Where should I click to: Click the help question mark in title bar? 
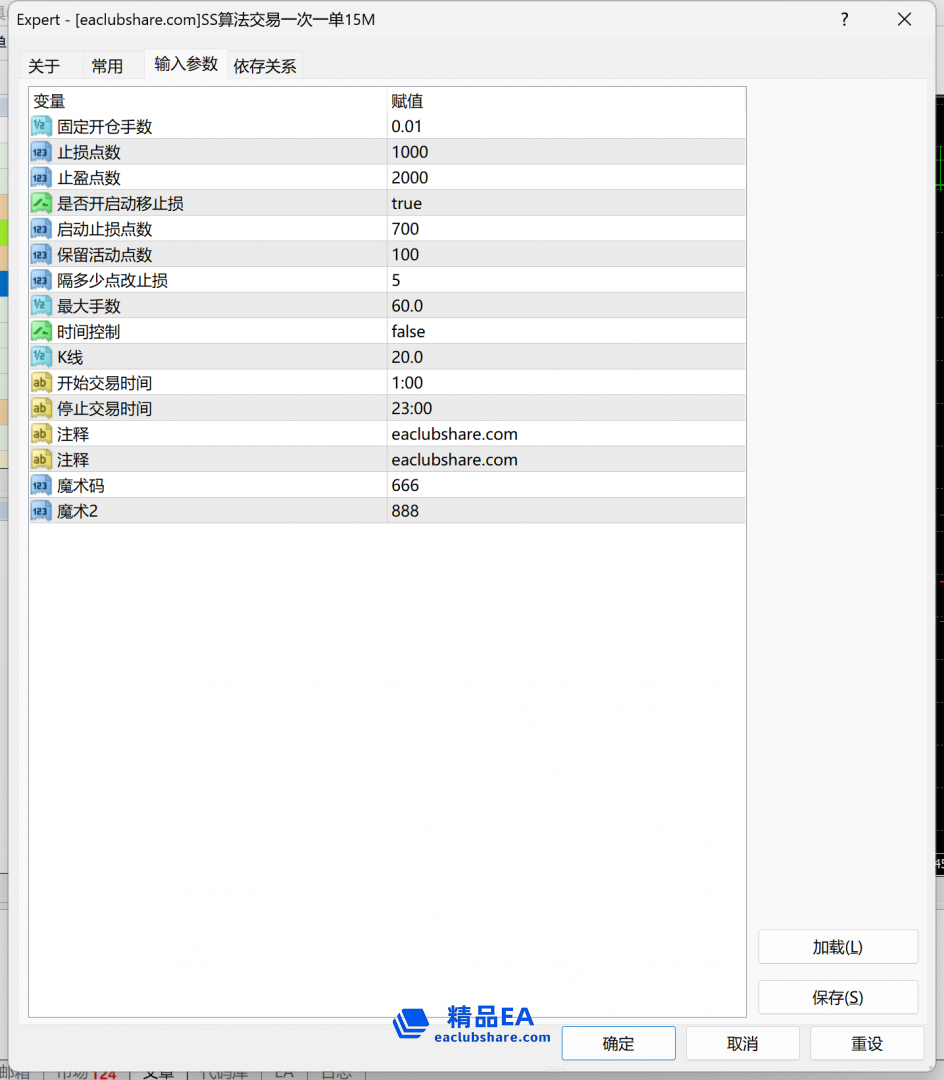(x=845, y=19)
